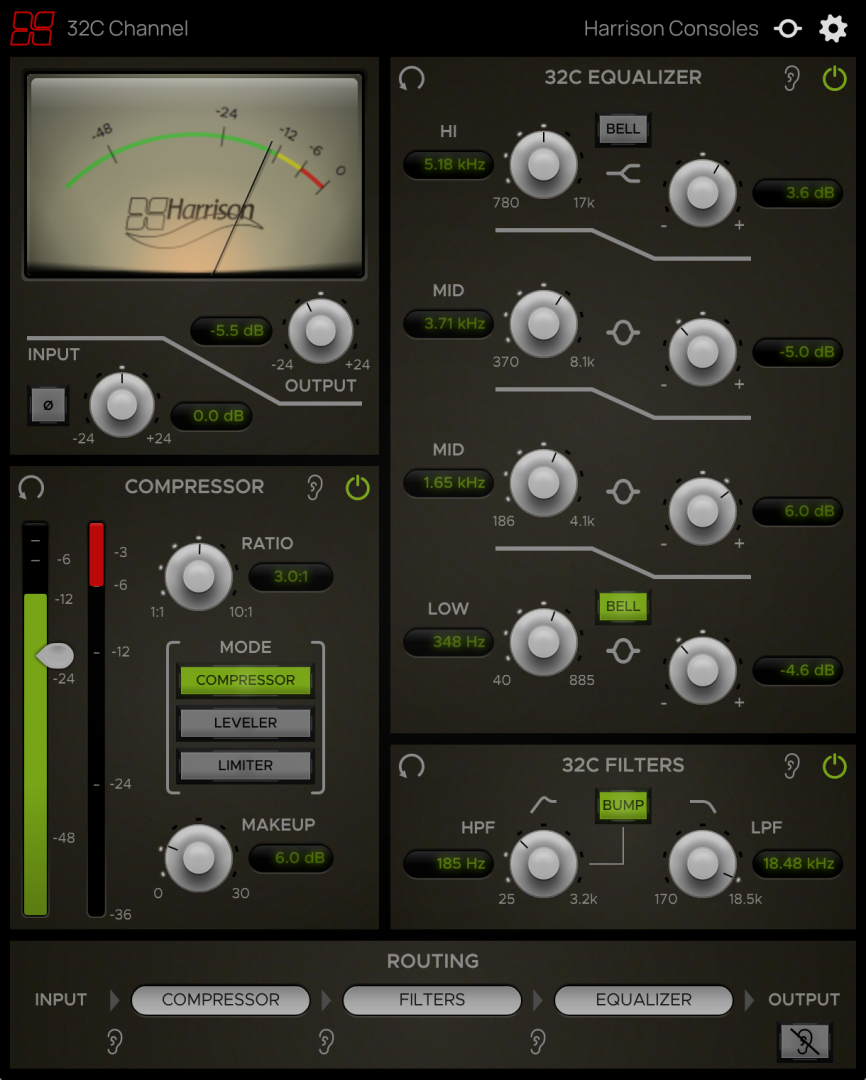
Task: Click the LOW gain knob
Action: tap(703, 671)
